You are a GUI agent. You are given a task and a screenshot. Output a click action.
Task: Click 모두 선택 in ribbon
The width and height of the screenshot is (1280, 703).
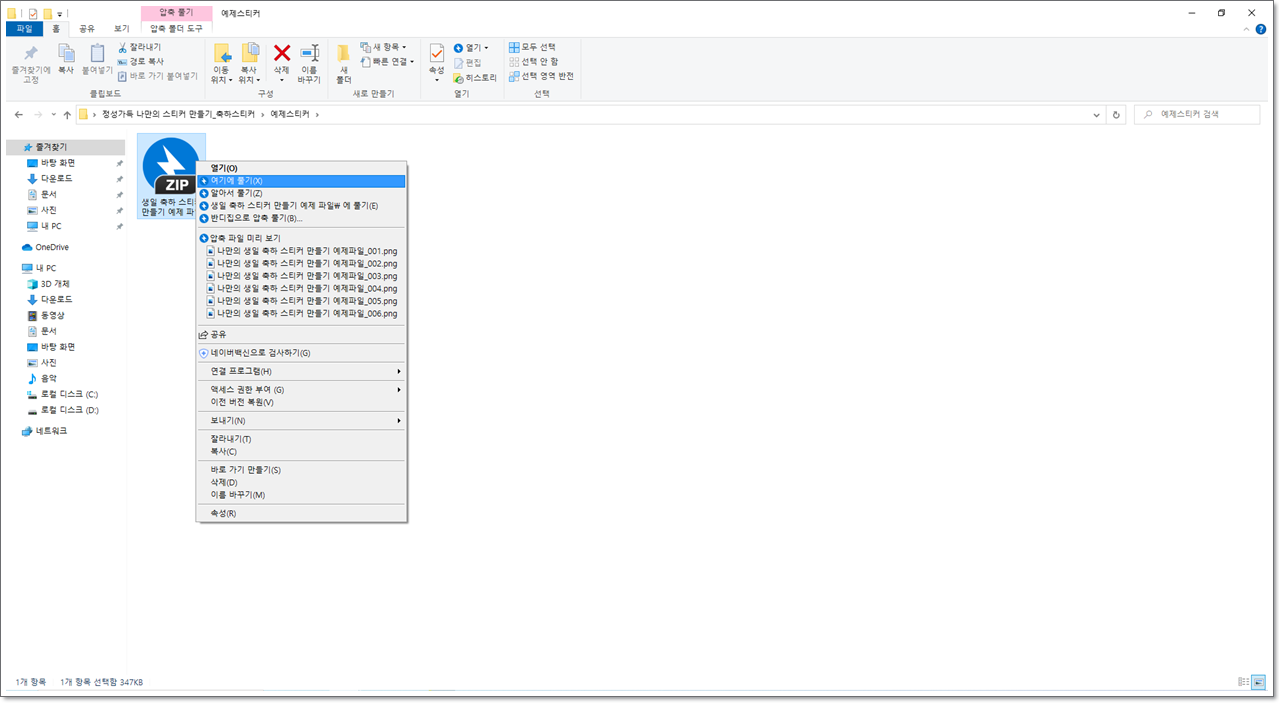(532, 47)
